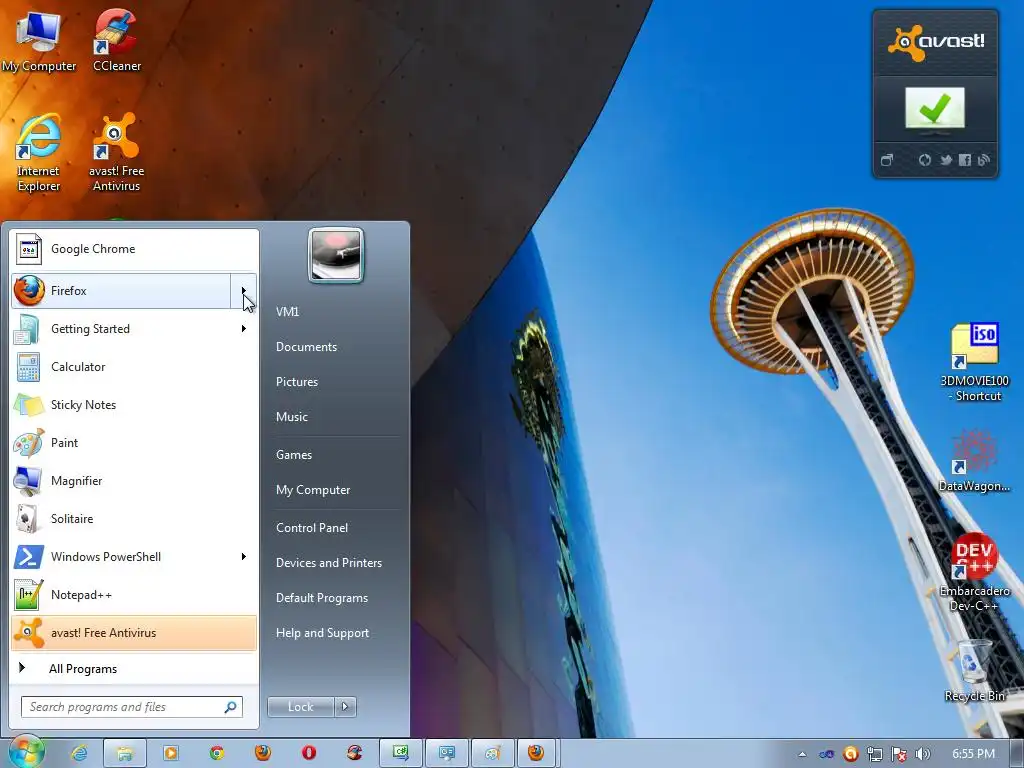This screenshot has height=768, width=1024.
Task: Click the avast! orange tray icon
Action: (x=850, y=754)
